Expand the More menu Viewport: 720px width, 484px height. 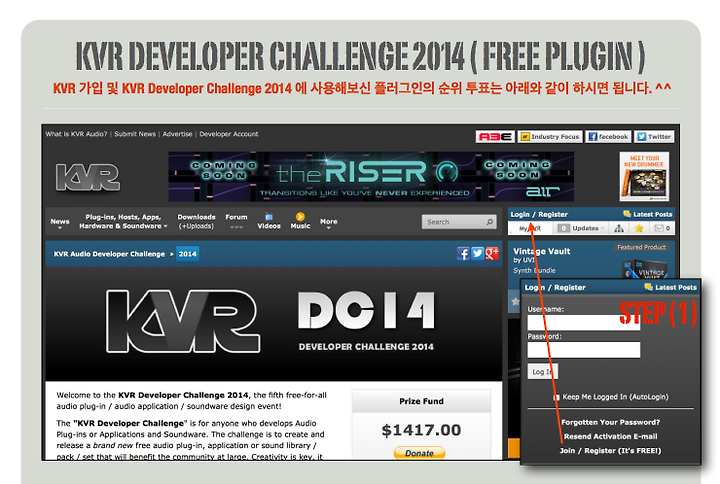[328, 223]
